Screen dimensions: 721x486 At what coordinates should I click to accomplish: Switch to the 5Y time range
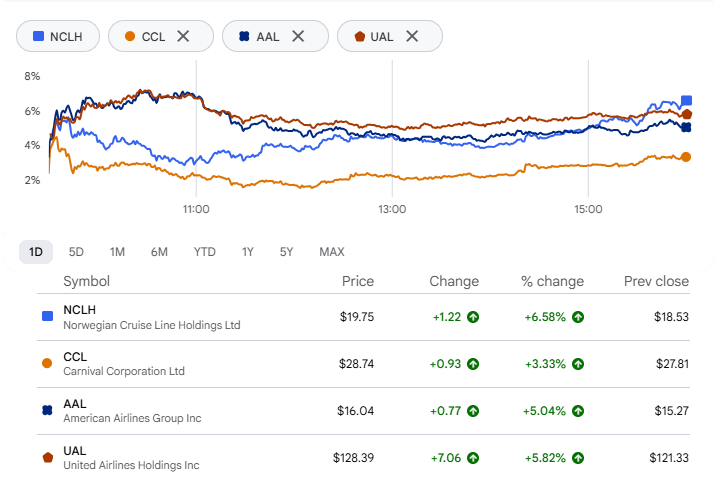(x=286, y=252)
